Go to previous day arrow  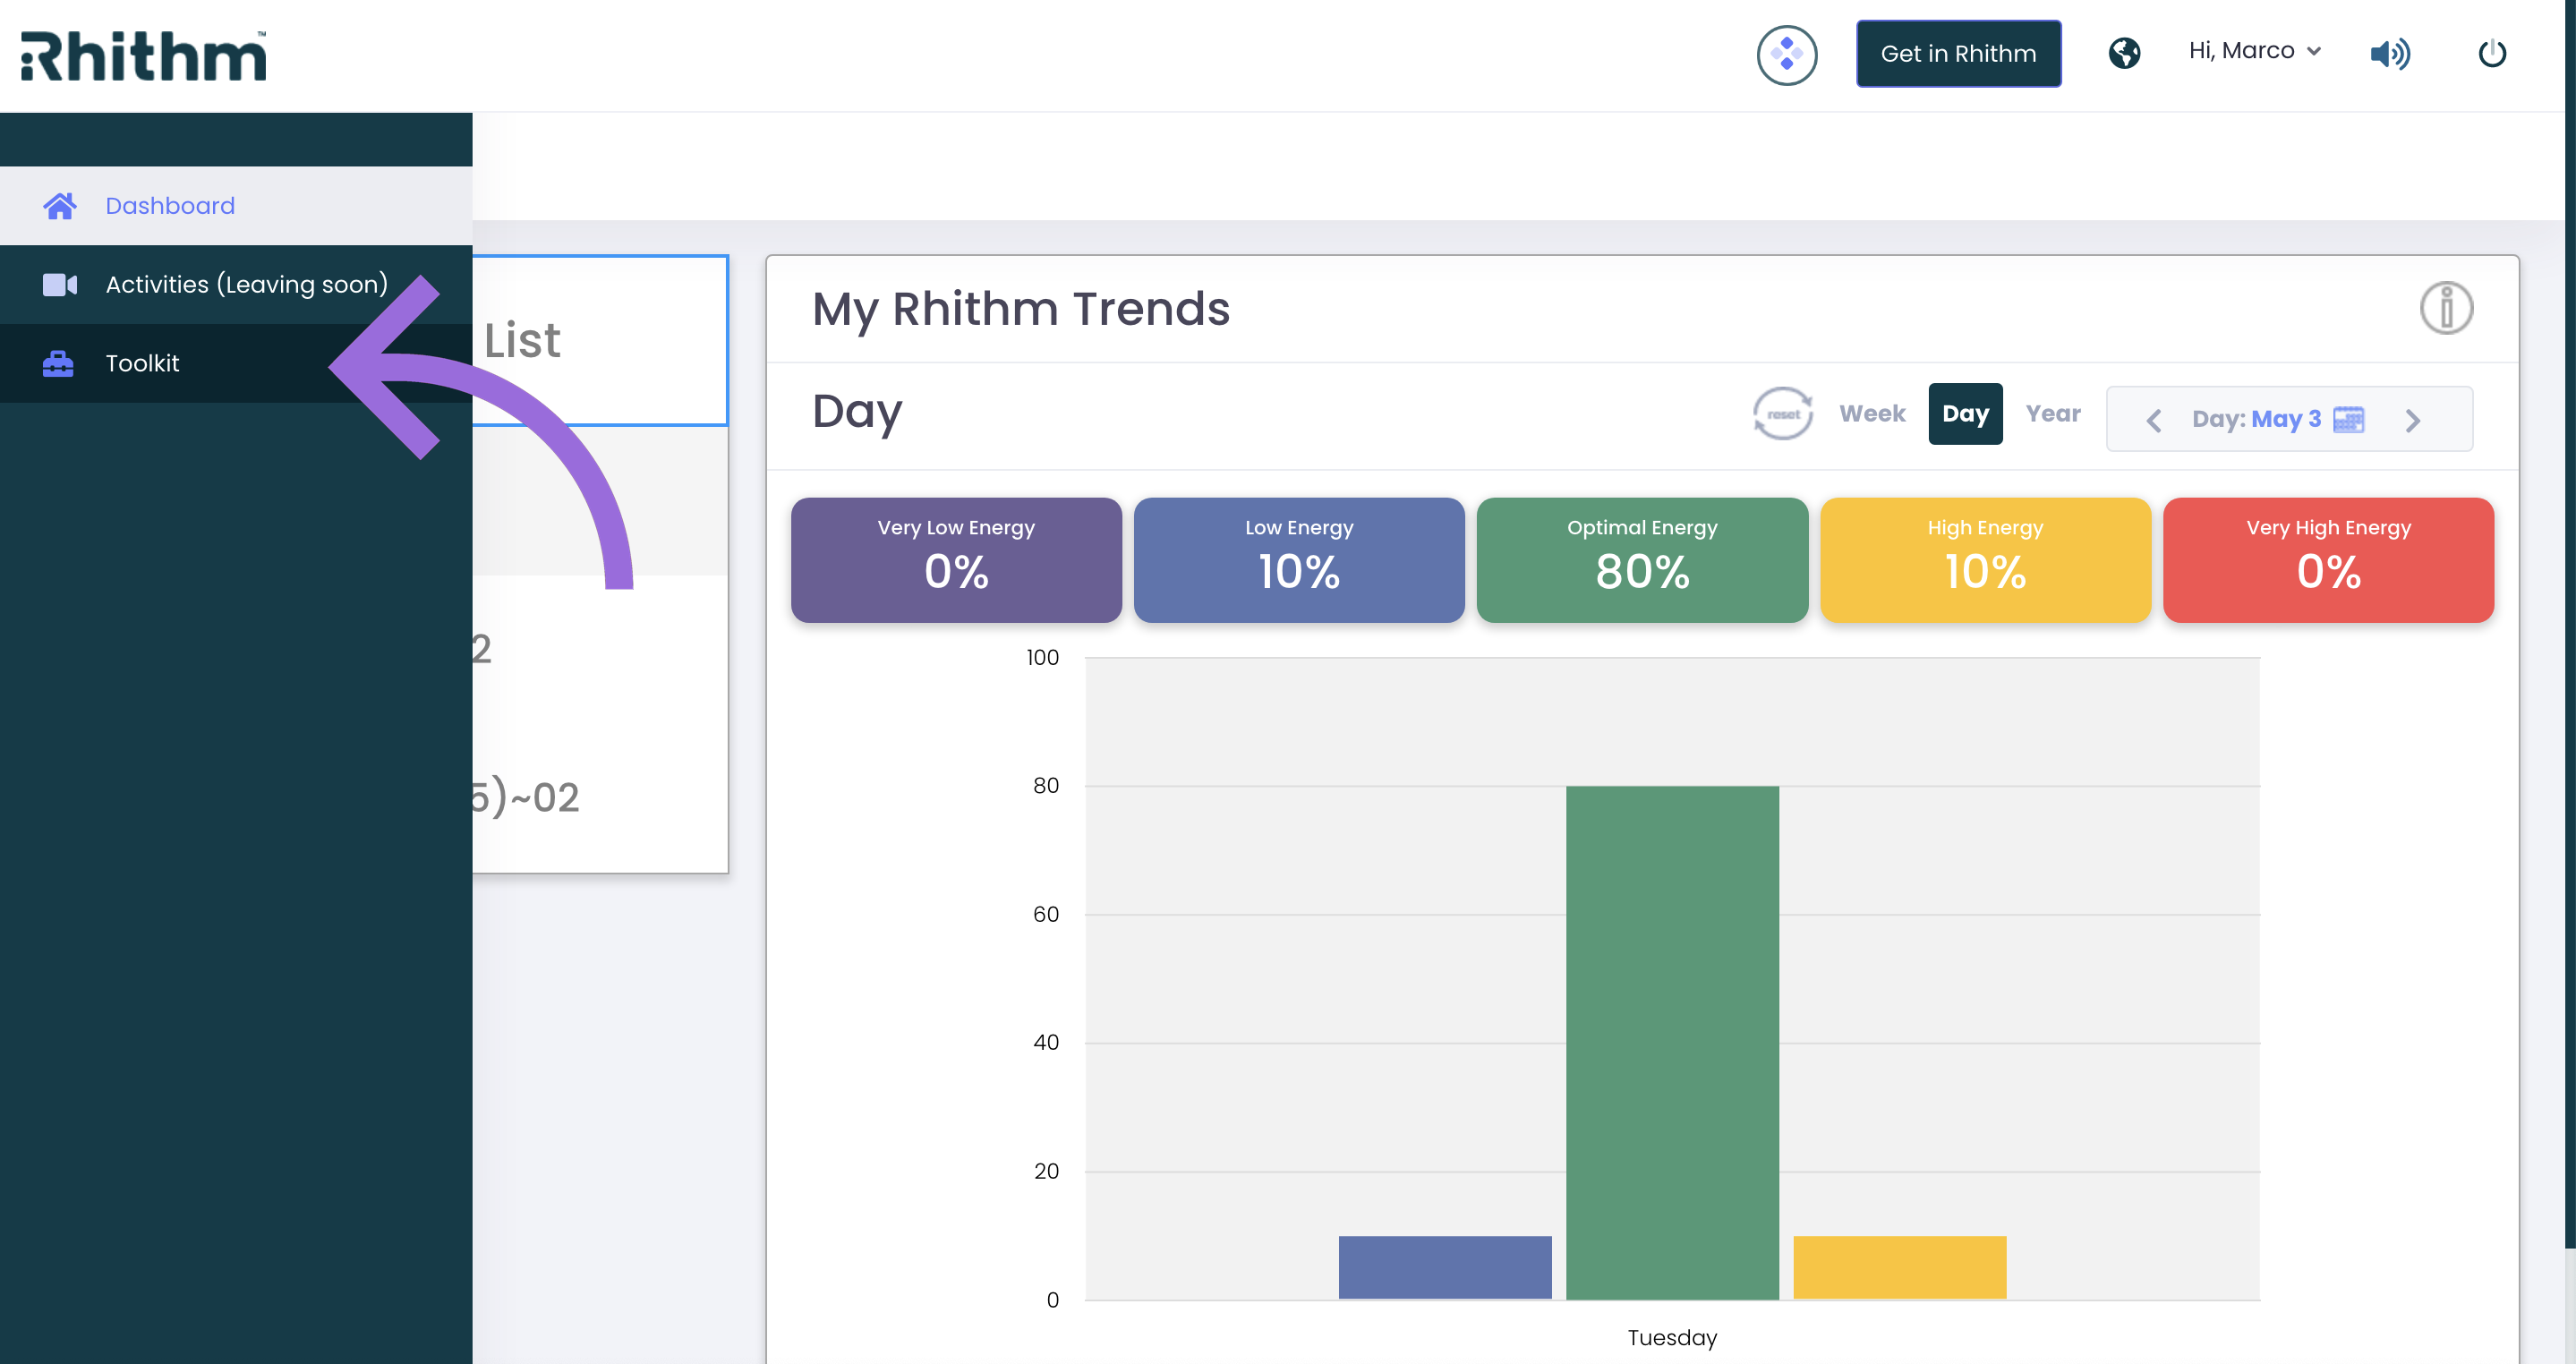click(2154, 420)
